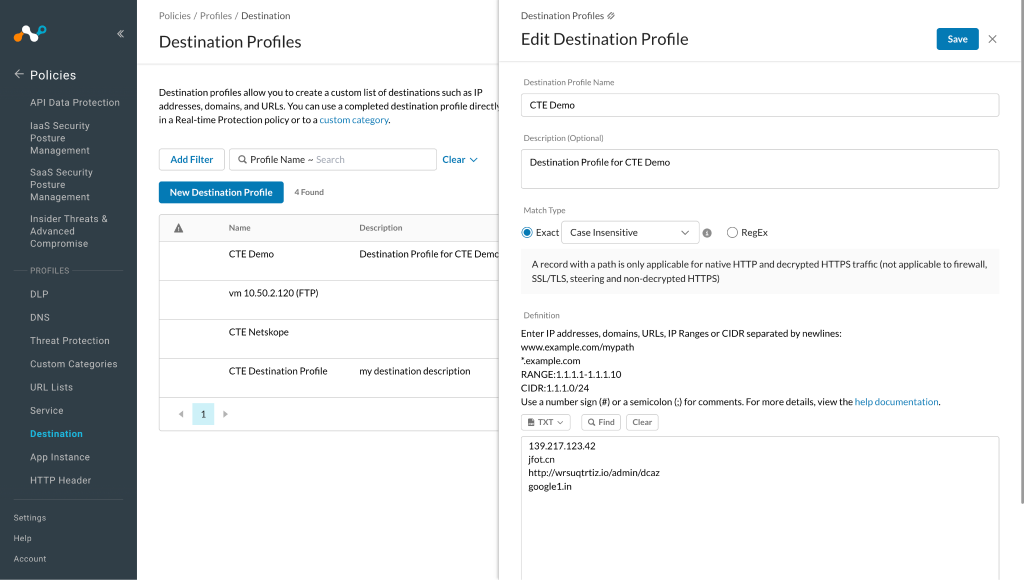Click the Name column header

[x=240, y=228]
